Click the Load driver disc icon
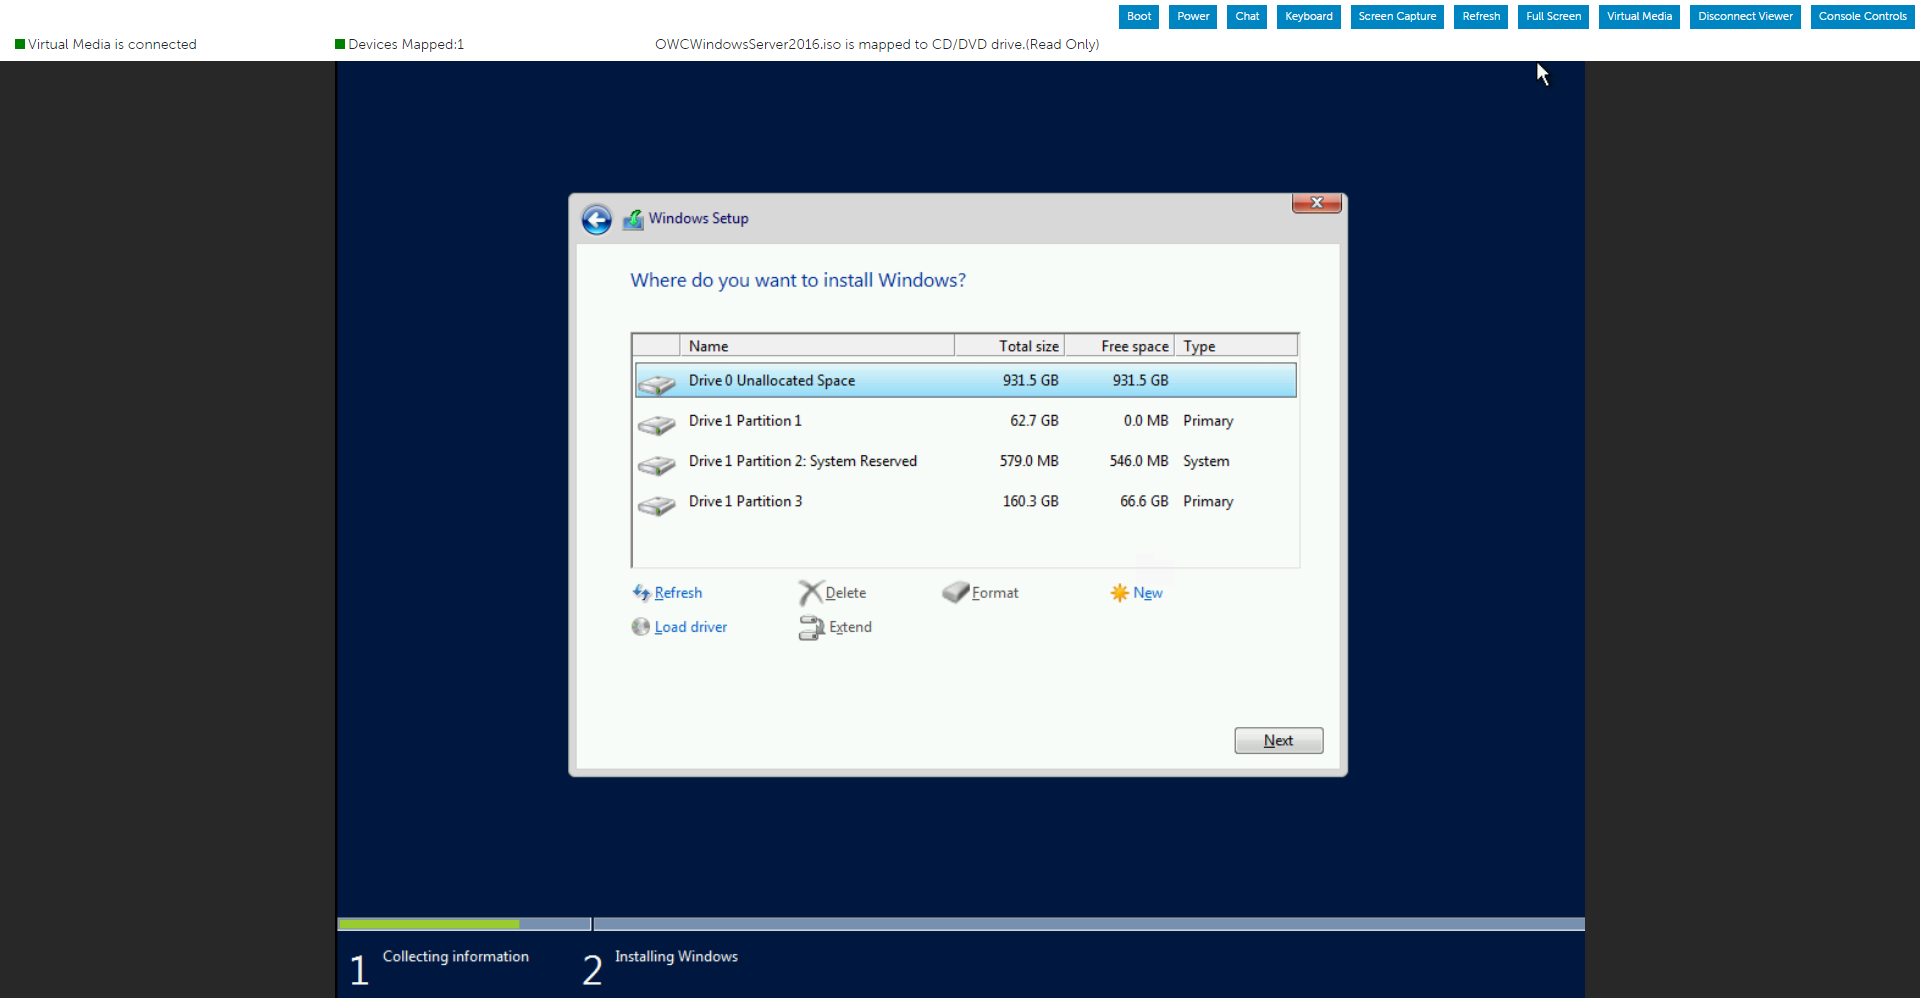Image resolution: width=1920 pixels, height=998 pixels. tap(641, 627)
